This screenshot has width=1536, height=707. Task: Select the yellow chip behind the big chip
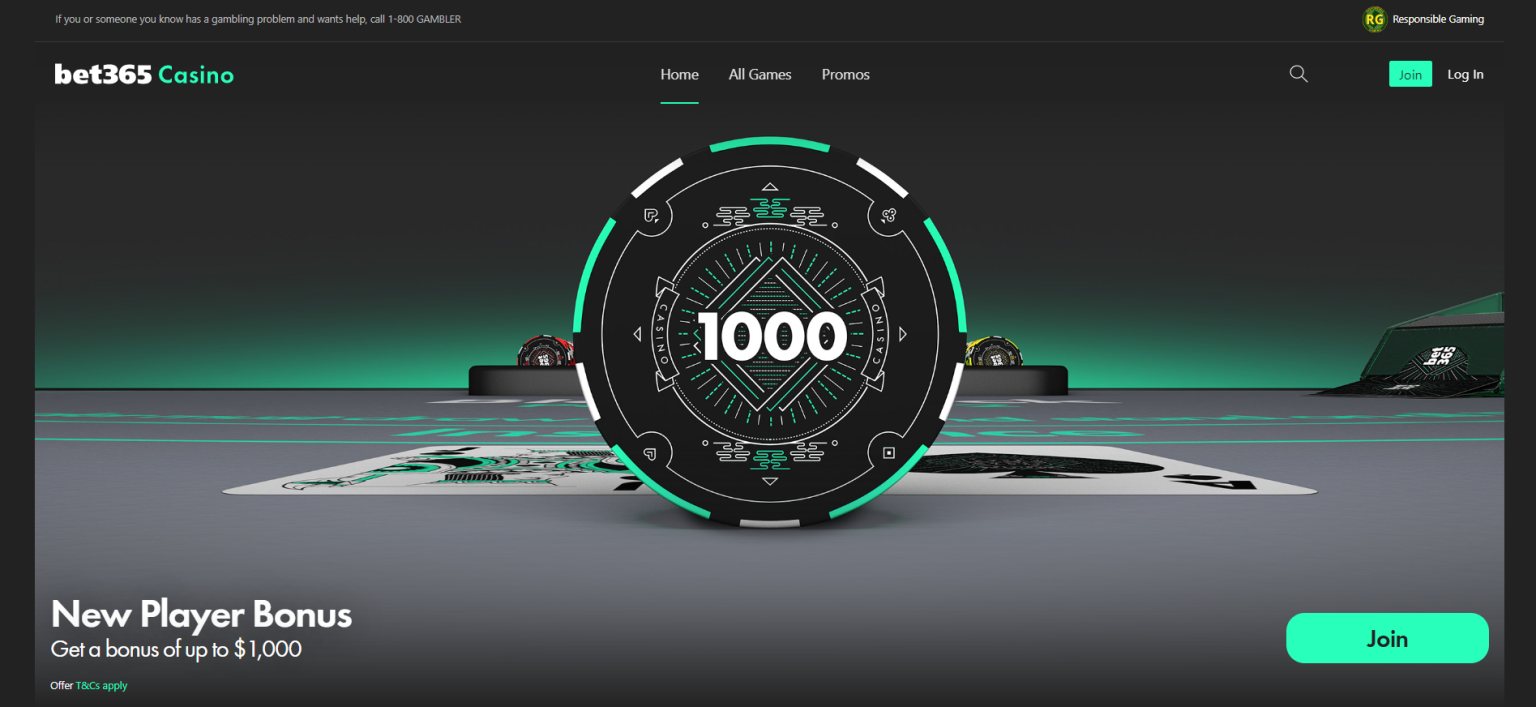click(x=988, y=352)
